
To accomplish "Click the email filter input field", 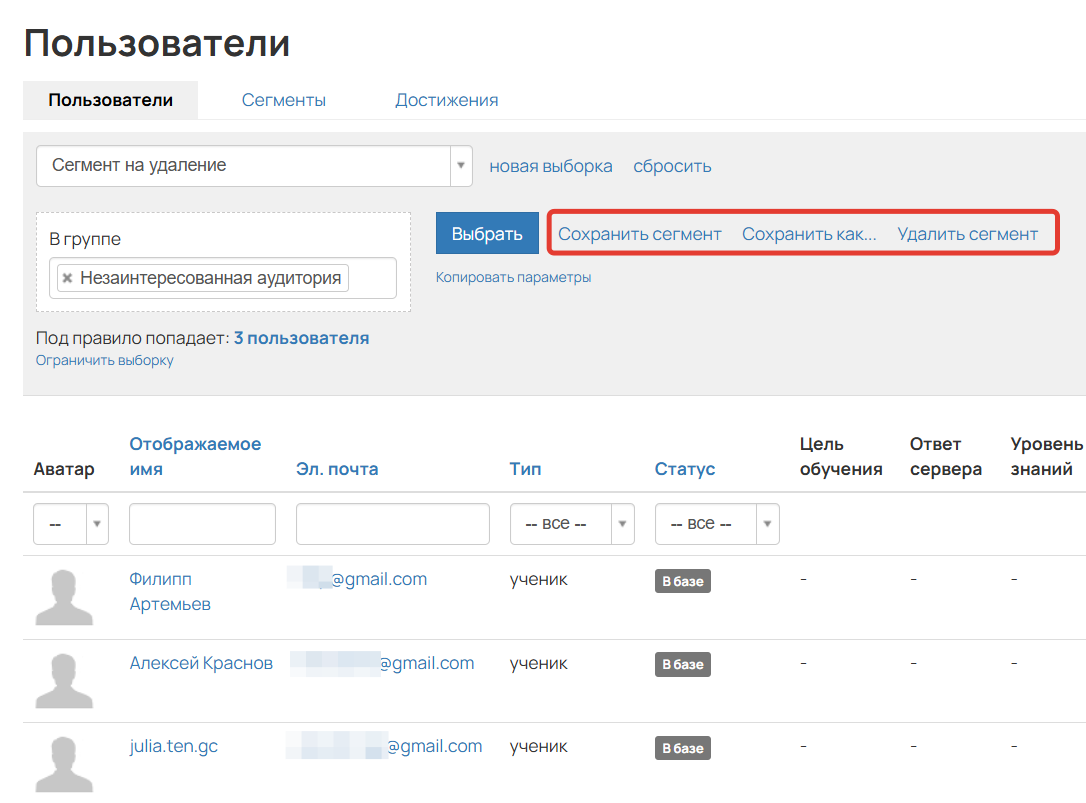I will [x=392, y=523].
